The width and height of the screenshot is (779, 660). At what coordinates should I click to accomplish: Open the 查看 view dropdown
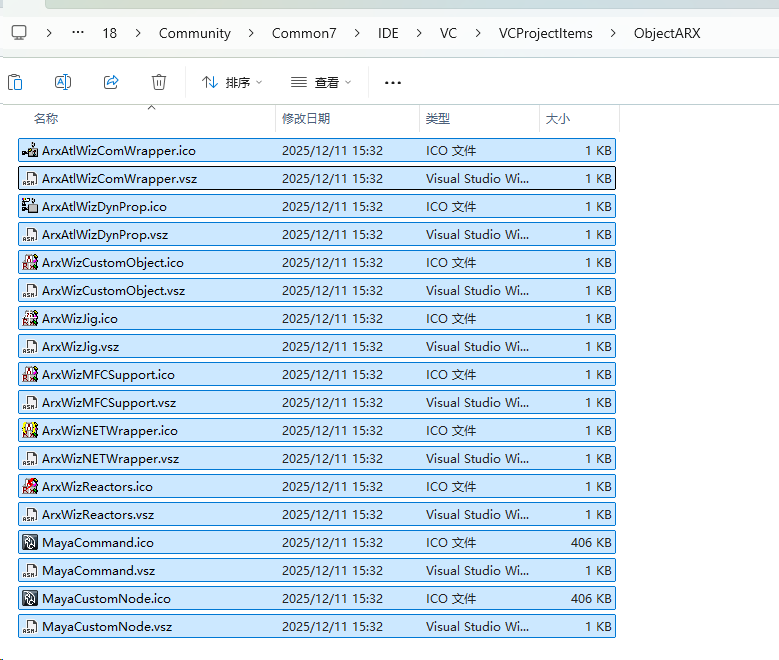click(x=320, y=82)
